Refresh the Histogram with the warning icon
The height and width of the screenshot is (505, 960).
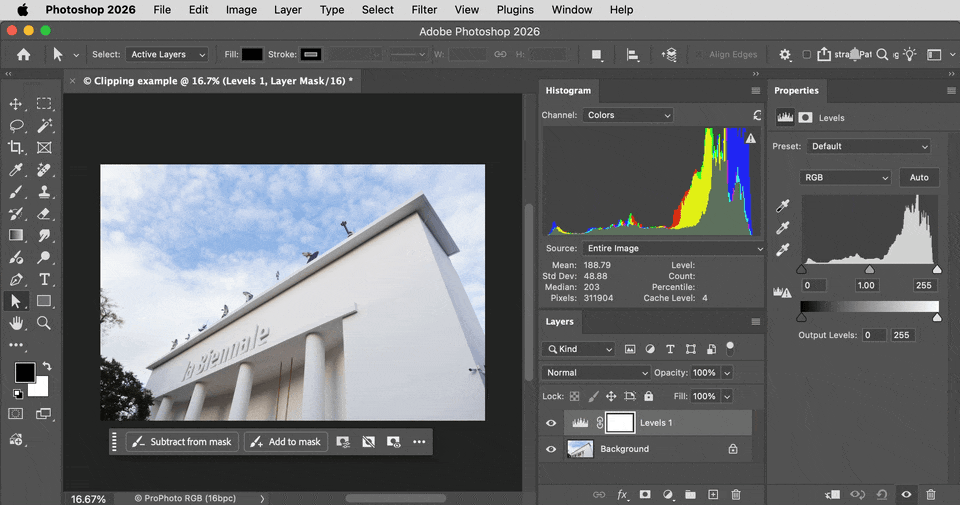coord(751,138)
